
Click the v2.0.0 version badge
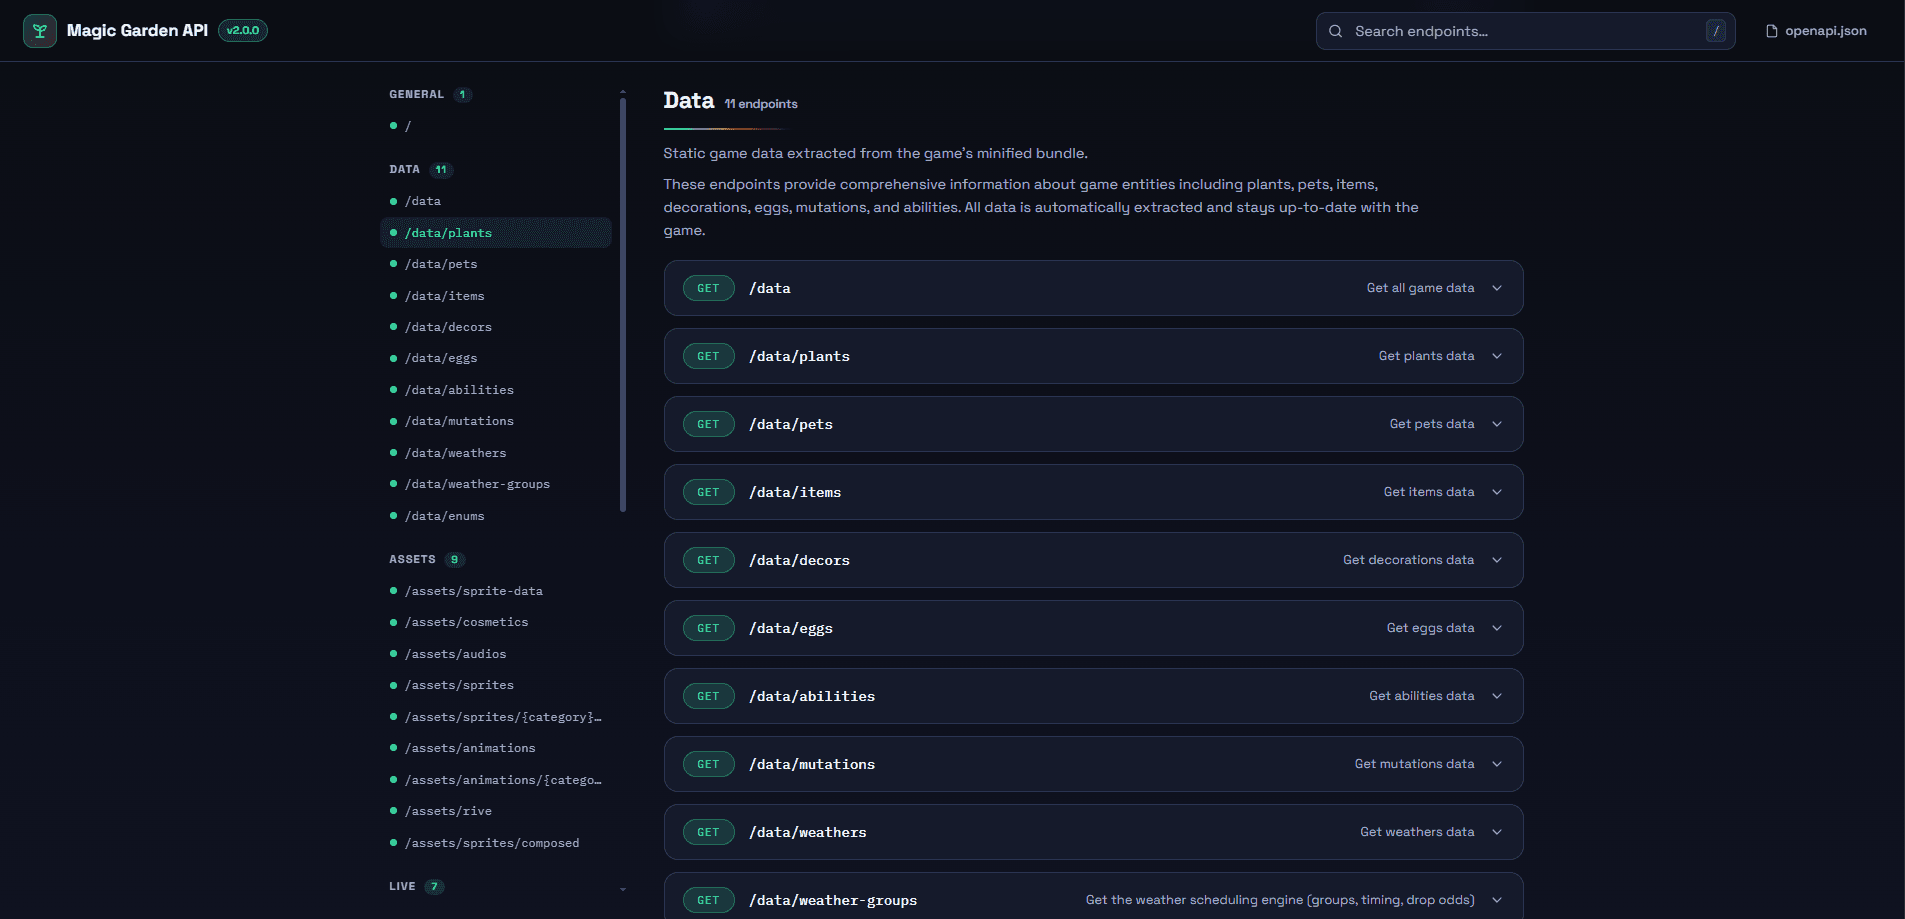[243, 30]
